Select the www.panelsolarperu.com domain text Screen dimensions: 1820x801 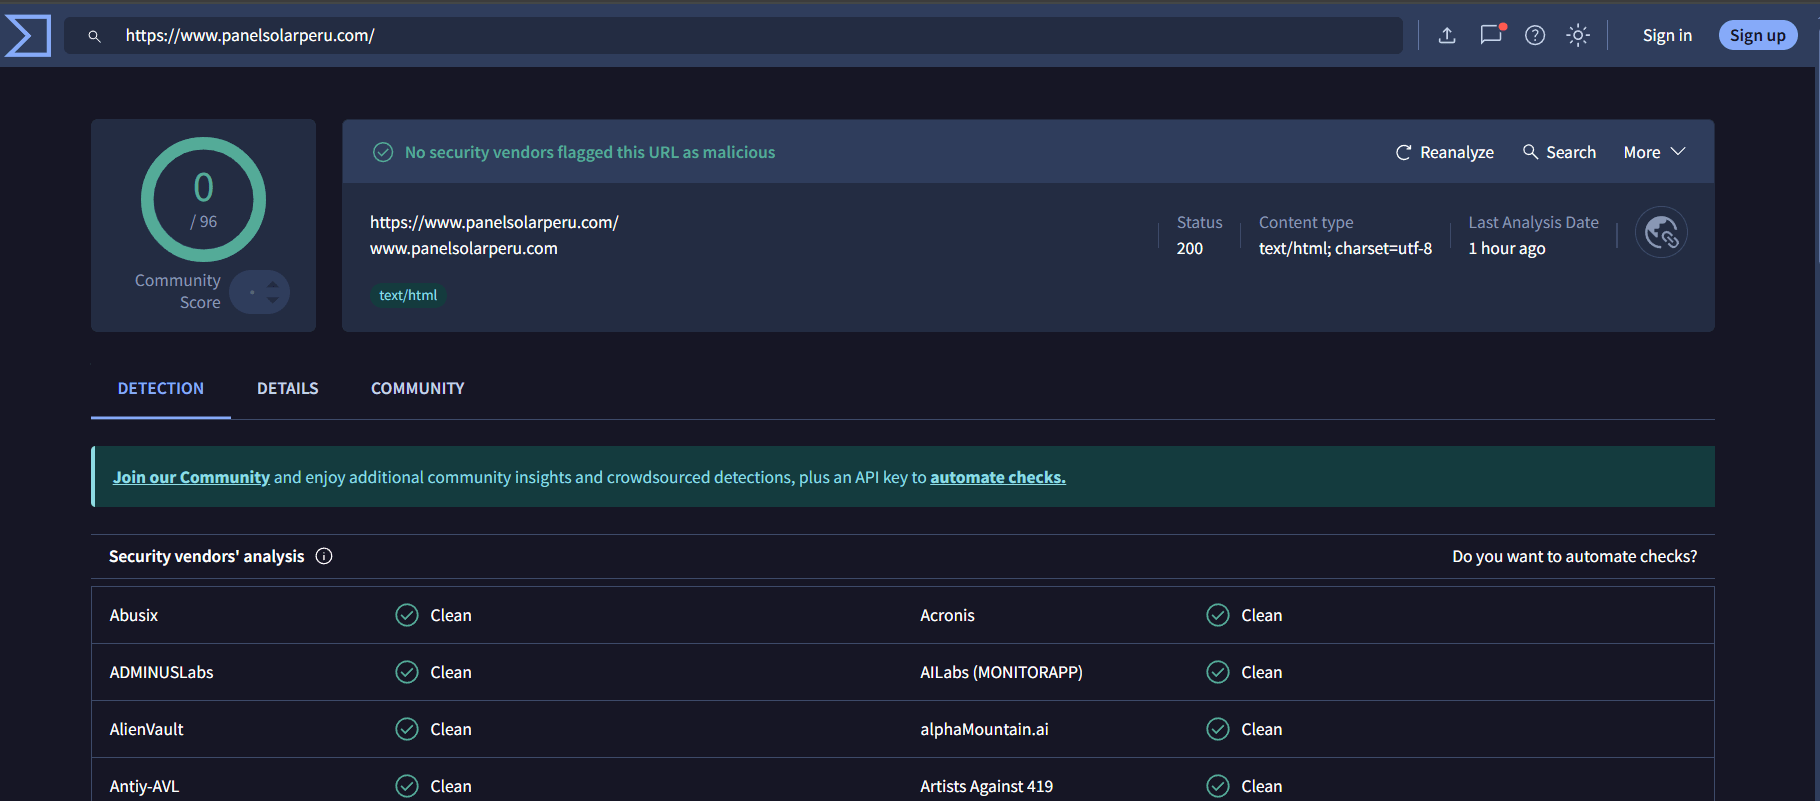(464, 248)
